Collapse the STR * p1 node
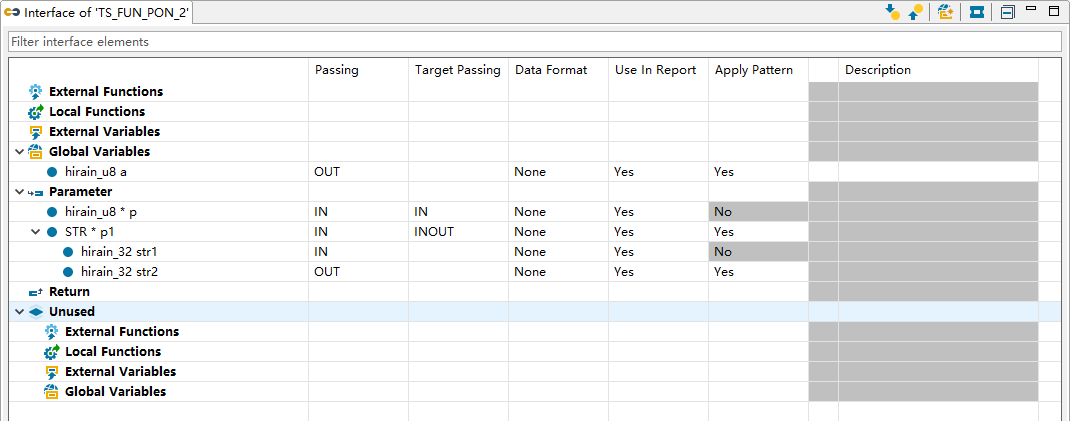Screen dimensions: 1070x421 click(x=37, y=232)
